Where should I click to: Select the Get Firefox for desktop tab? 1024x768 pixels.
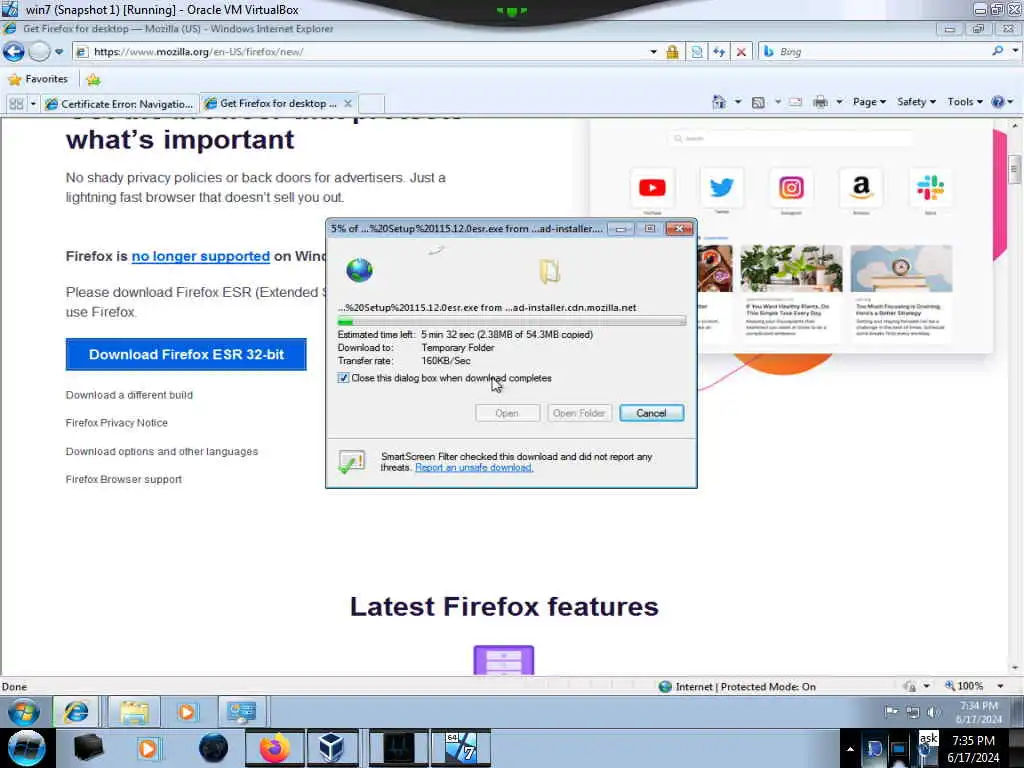pos(279,103)
